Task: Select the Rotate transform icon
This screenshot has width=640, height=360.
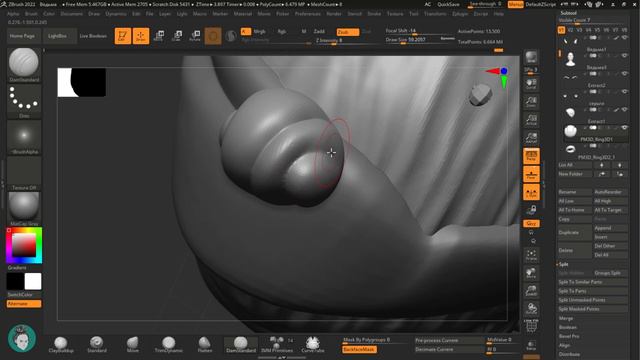Action: 195,36
